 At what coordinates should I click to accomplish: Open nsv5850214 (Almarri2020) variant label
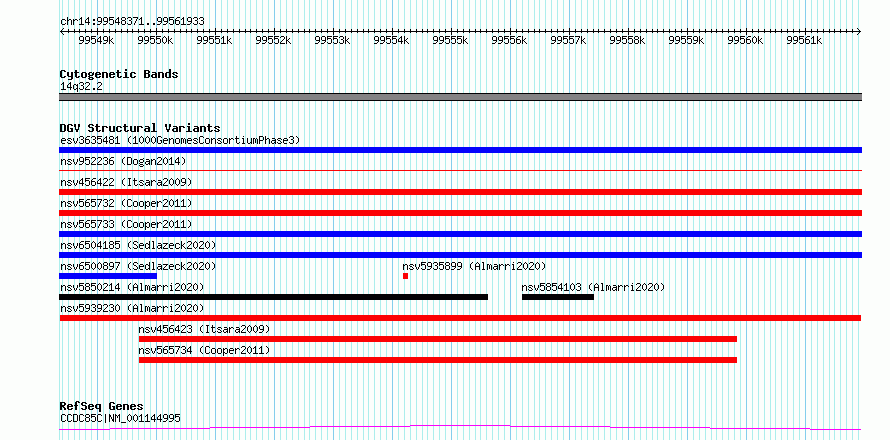[x=132, y=287]
